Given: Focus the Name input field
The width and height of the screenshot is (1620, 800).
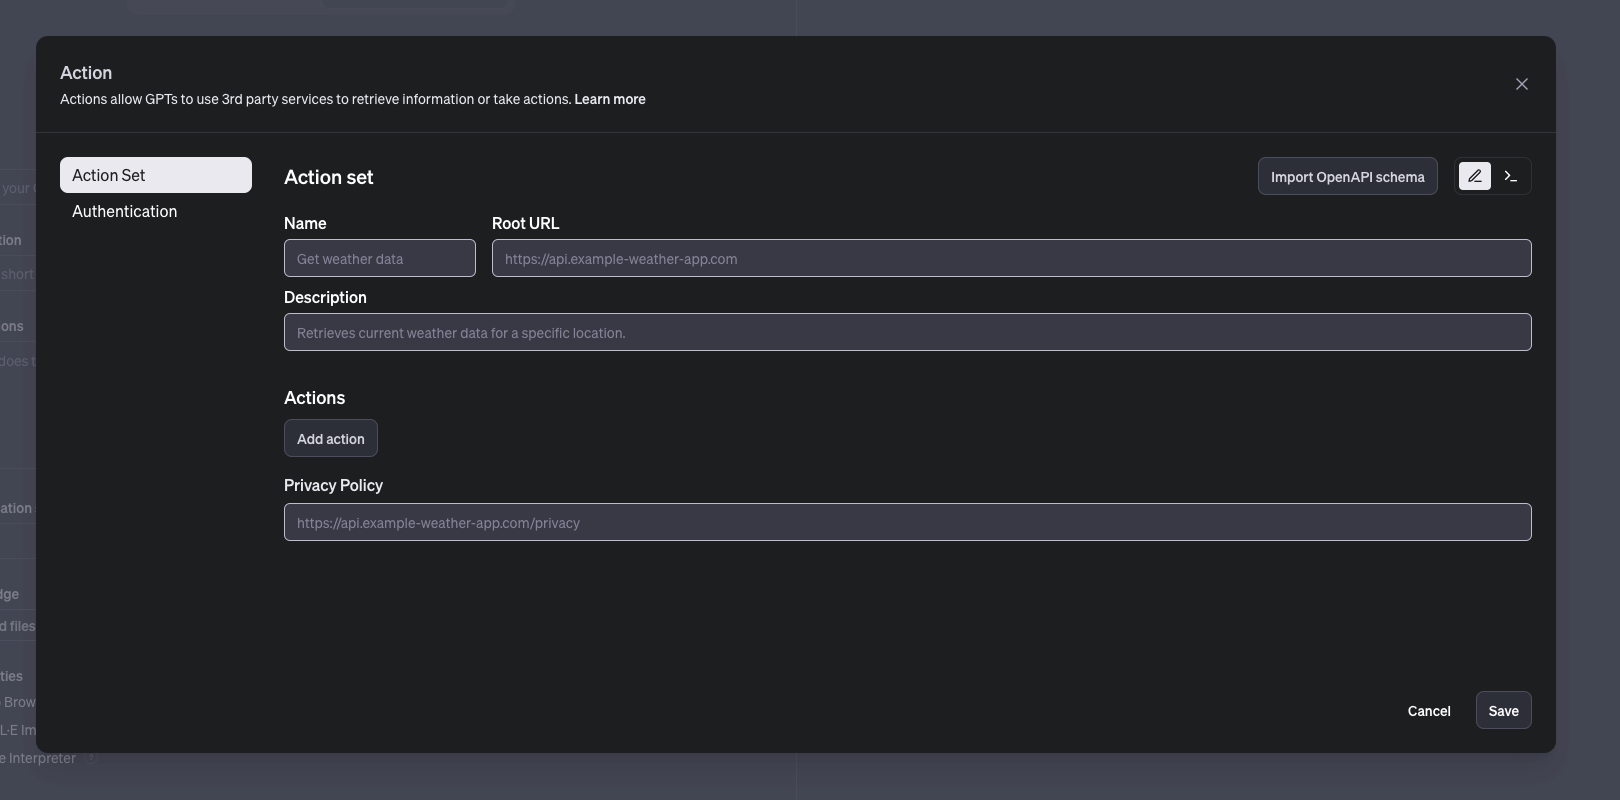Looking at the screenshot, I should tap(380, 258).
